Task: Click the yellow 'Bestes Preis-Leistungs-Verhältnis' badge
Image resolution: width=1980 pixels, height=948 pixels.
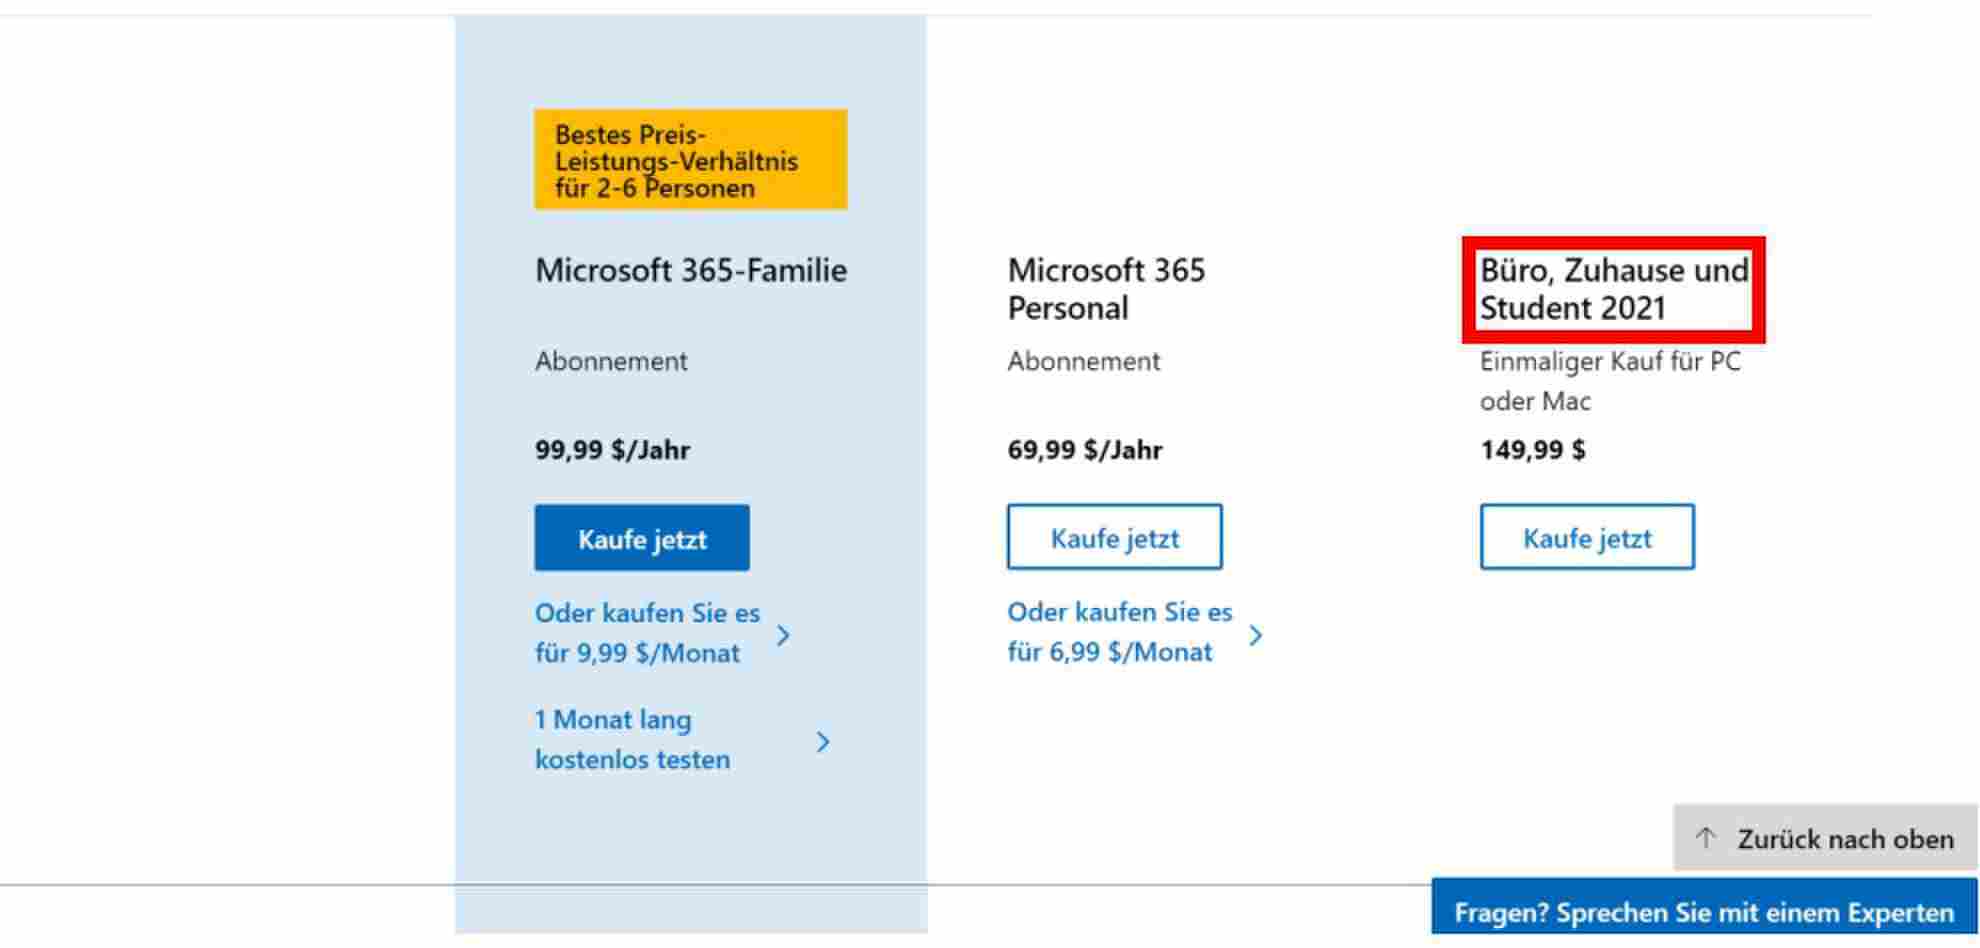Action: click(690, 160)
